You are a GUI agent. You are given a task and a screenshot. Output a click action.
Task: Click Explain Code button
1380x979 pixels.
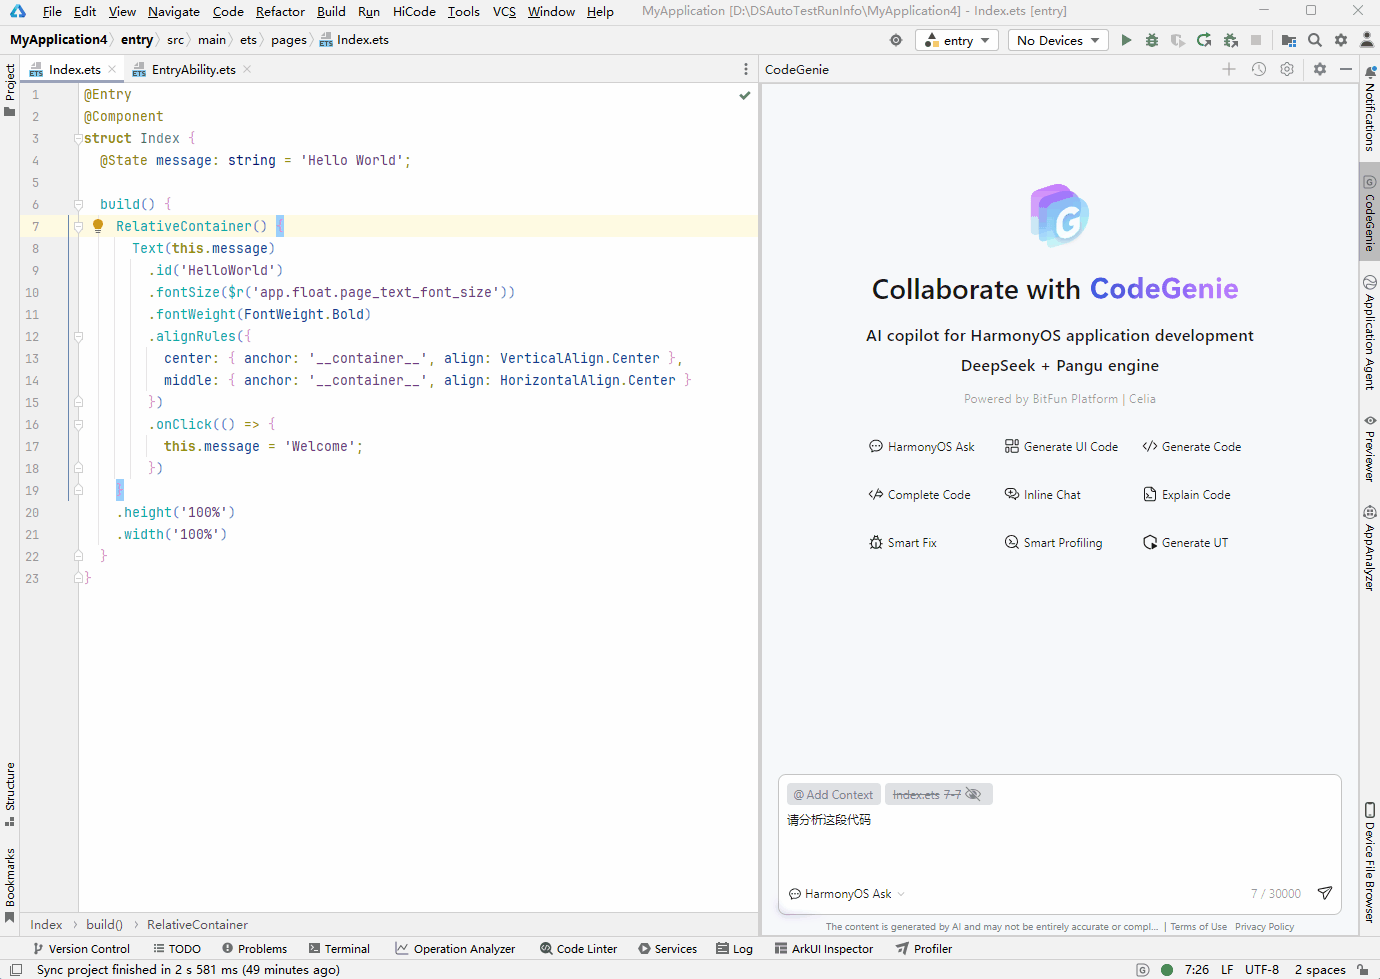click(x=1186, y=495)
